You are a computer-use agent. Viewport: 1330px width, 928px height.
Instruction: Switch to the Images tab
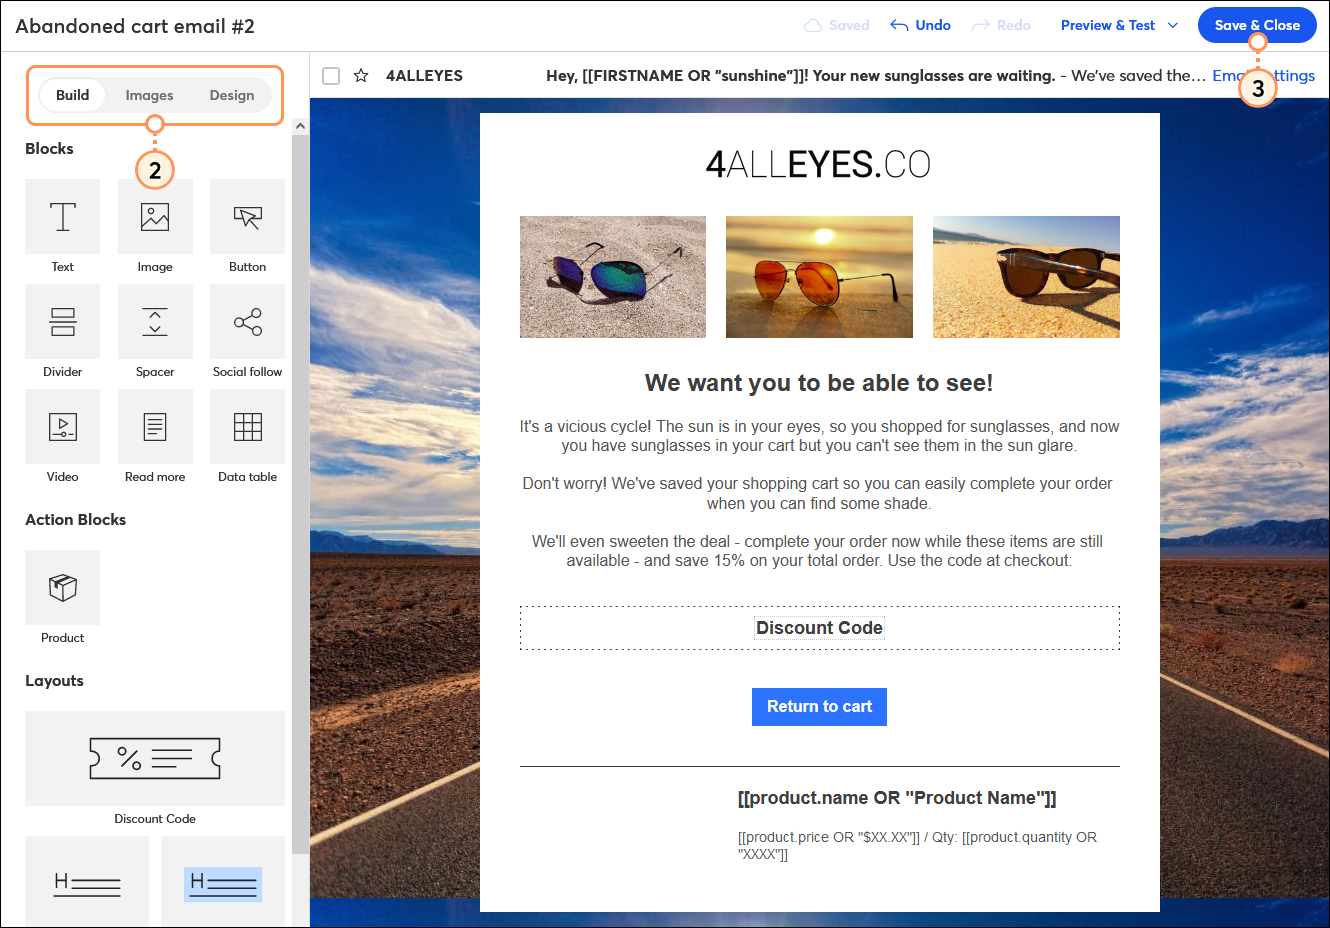tap(149, 95)
